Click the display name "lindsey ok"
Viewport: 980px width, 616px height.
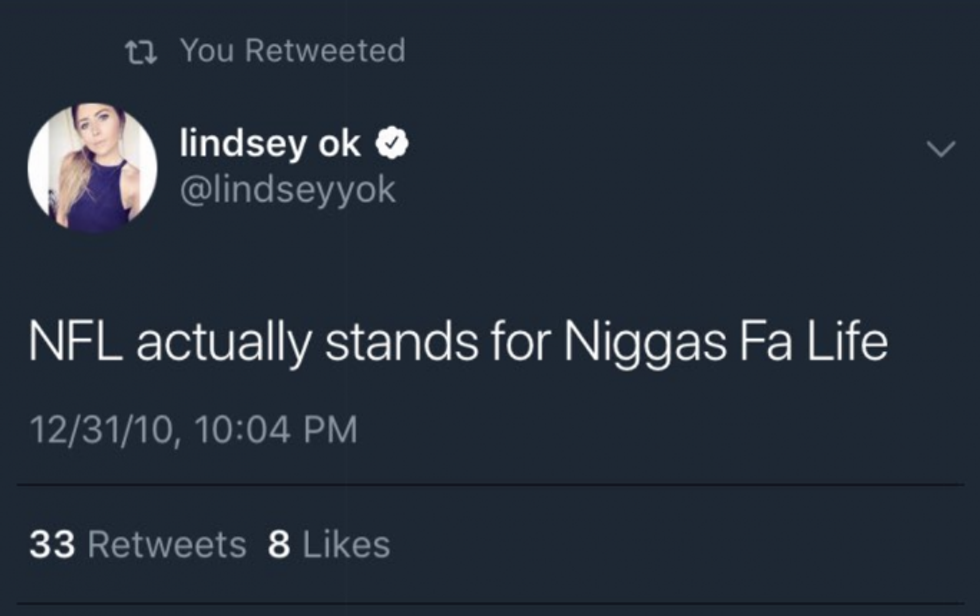click(x=269, y=144)
